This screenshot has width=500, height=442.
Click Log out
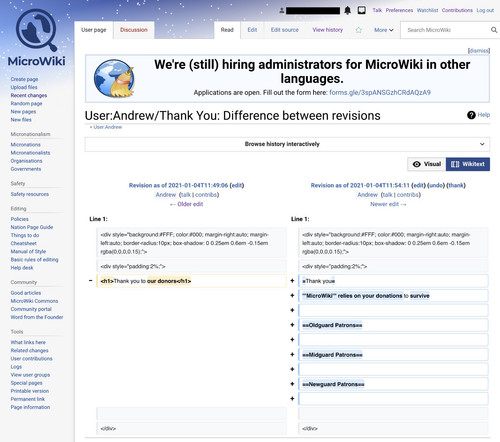pyautogui.click(x=485, y=10)
